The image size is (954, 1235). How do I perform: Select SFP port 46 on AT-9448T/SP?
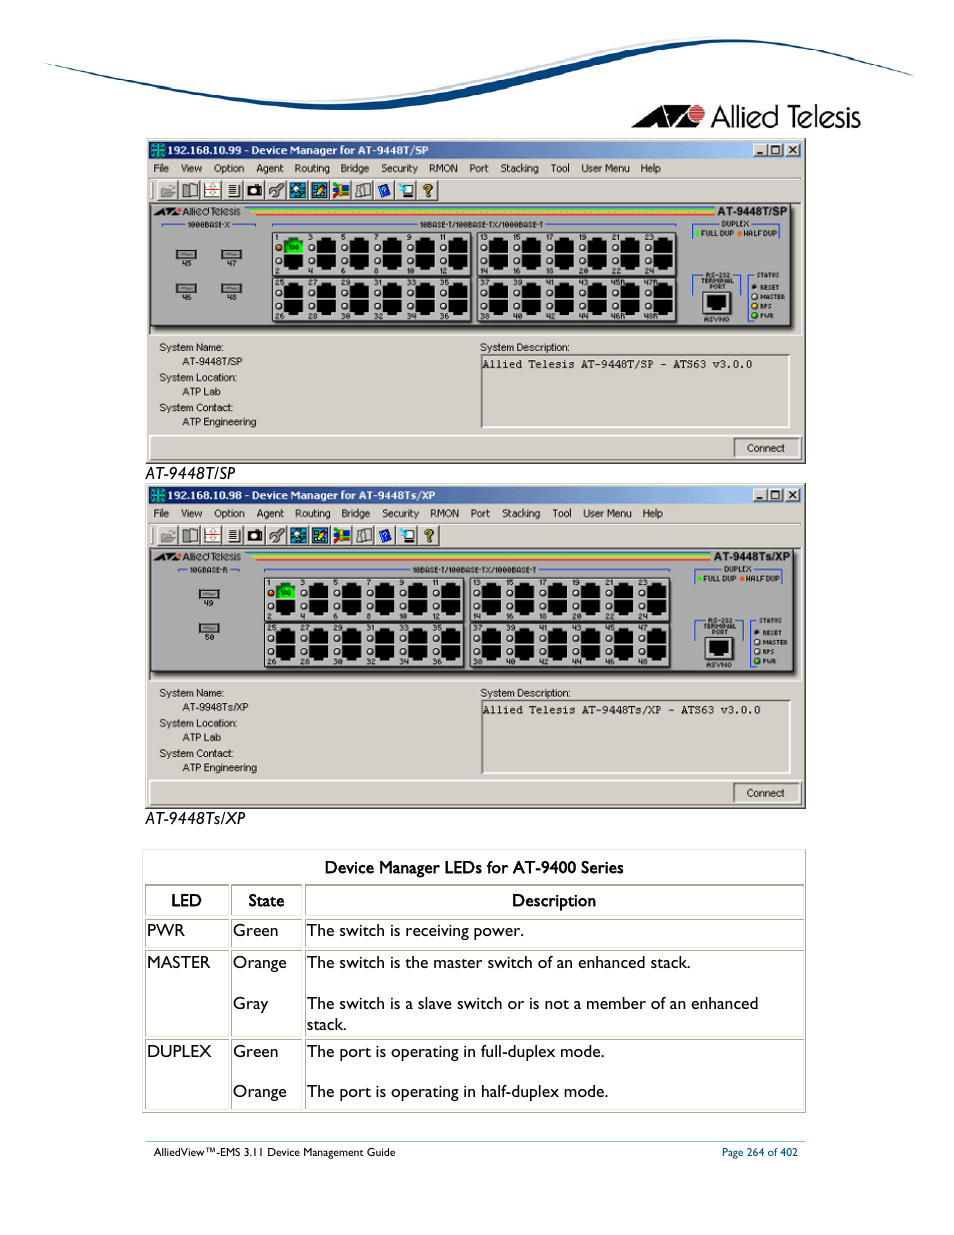(x=187, y=288)
